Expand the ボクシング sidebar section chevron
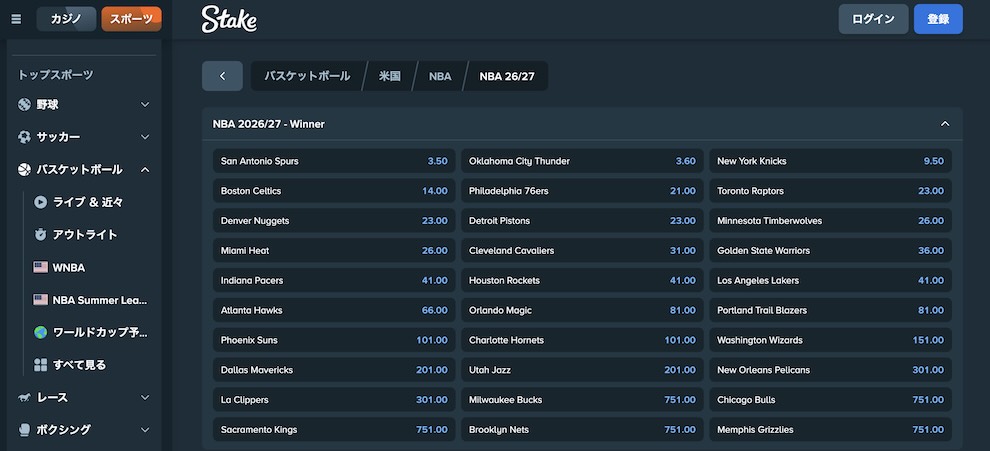 pos(145,430)
